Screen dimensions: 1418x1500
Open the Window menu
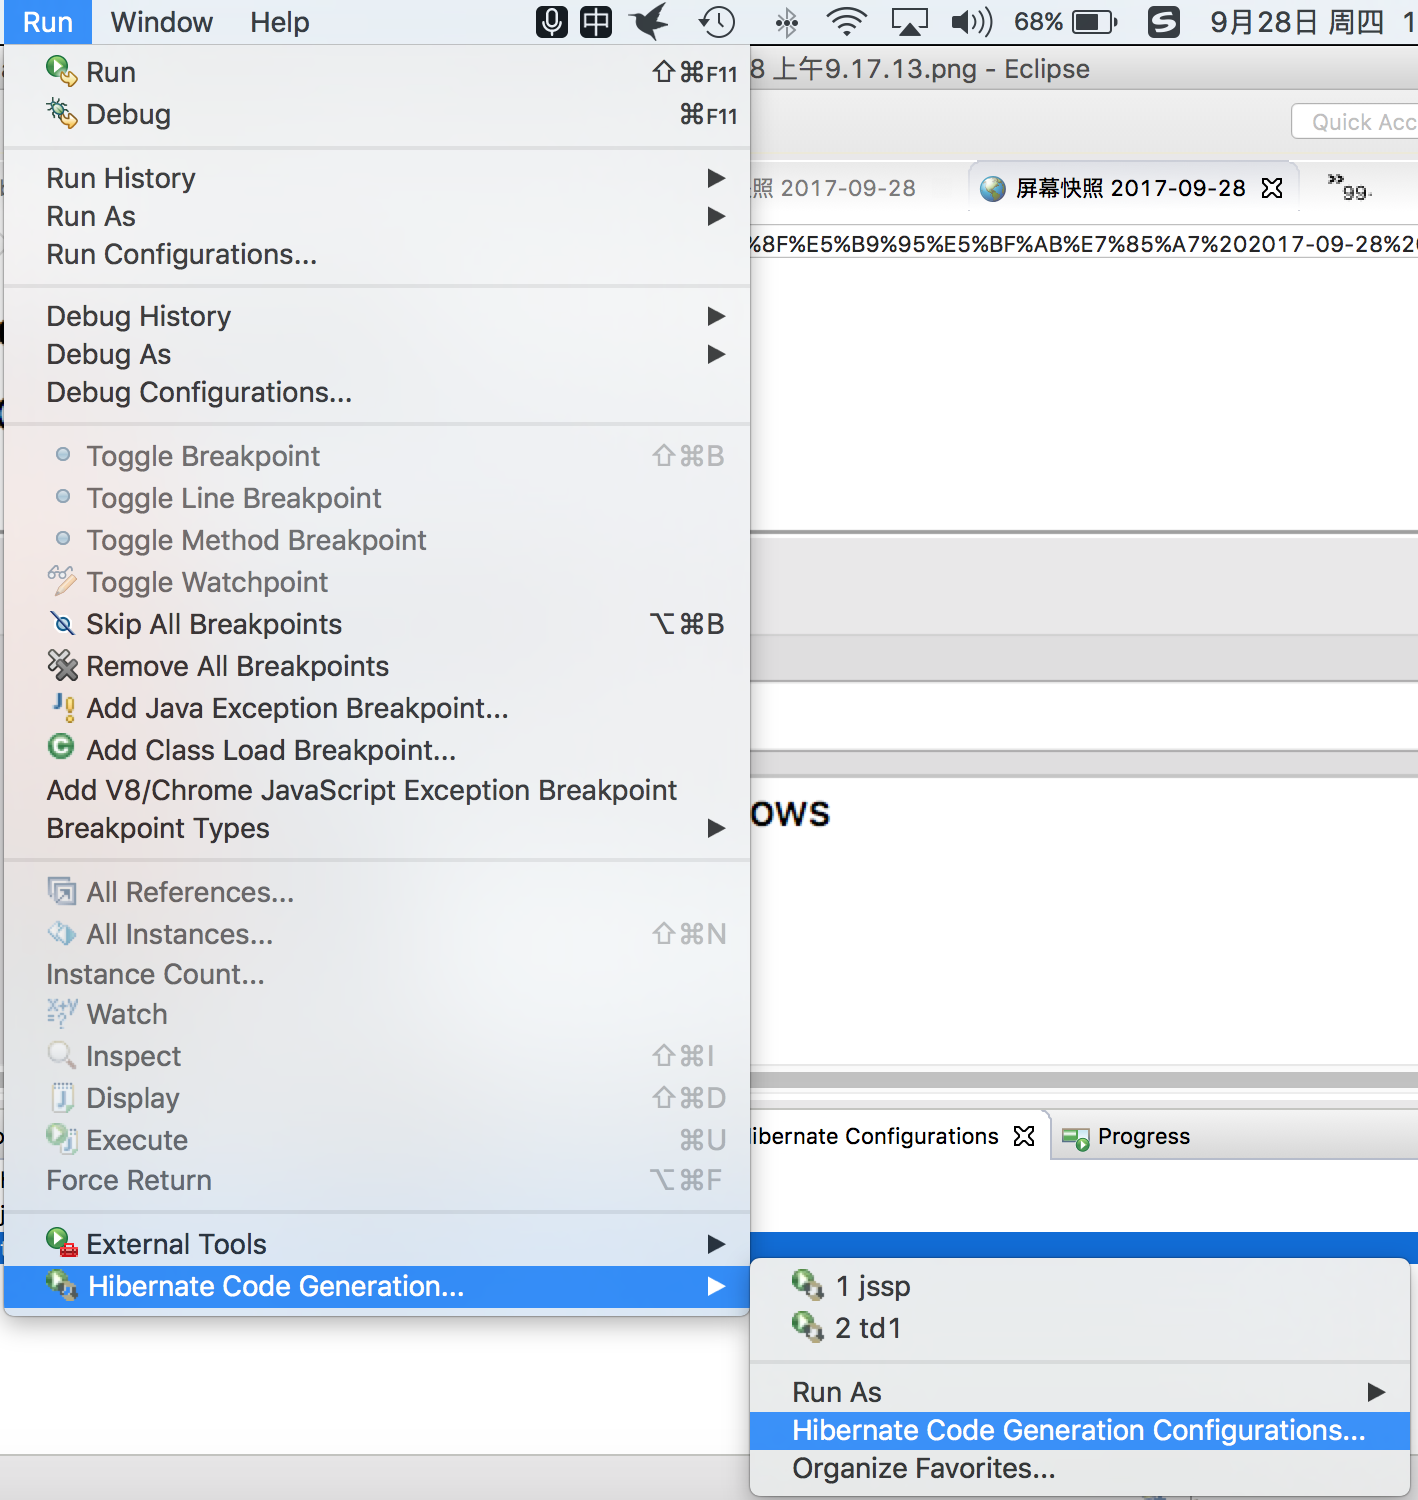coord(162,22)
